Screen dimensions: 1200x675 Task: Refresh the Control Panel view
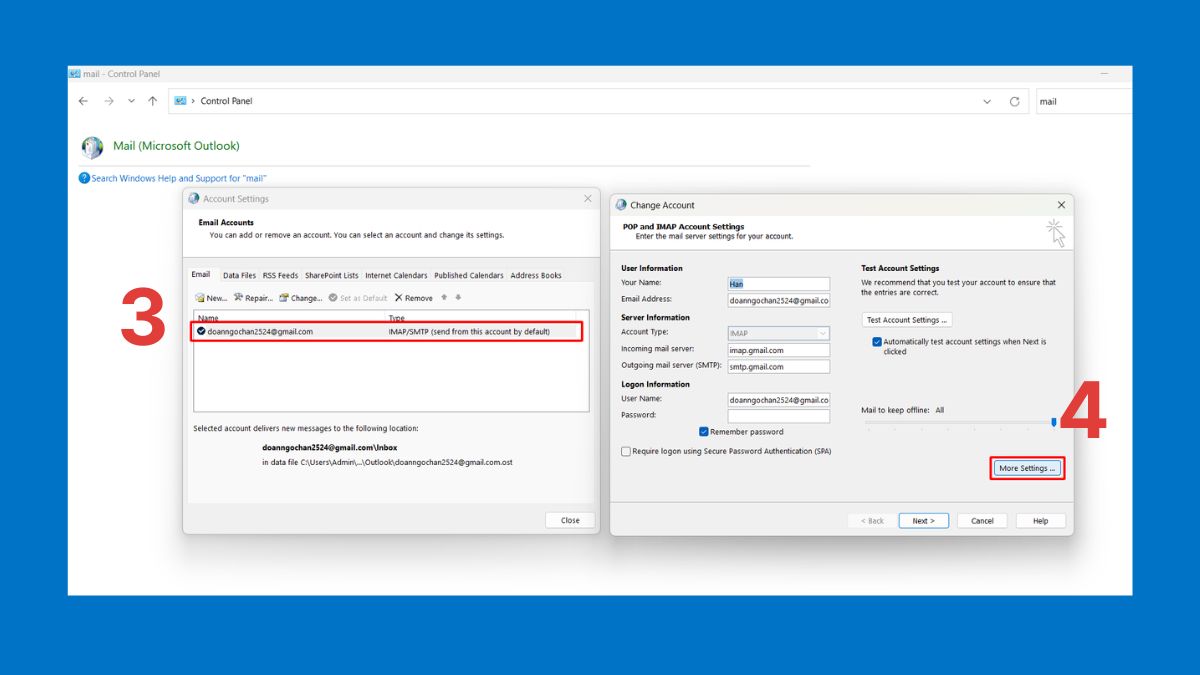coord(1015,101)
